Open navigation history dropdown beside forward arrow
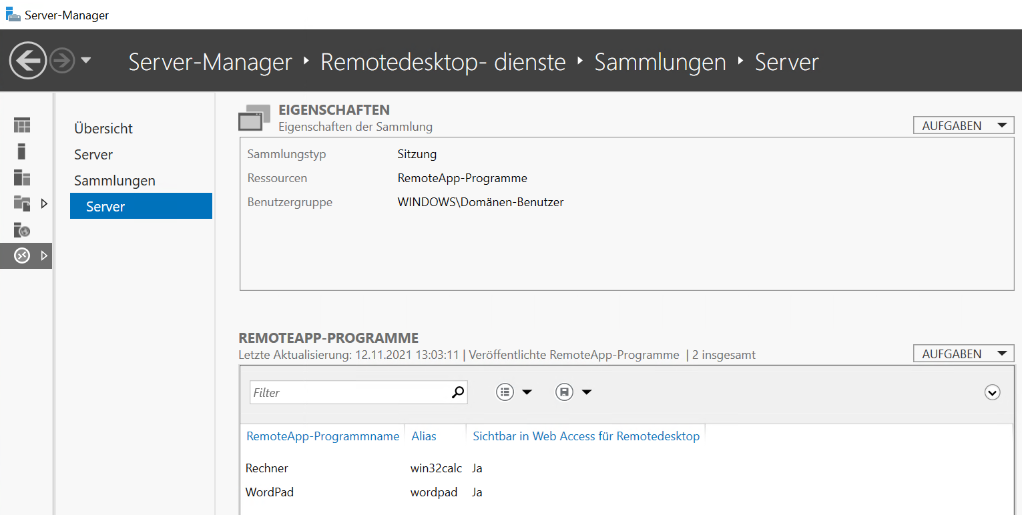The width and height of the screenshot is (1022, 515). tap(86, 61)
